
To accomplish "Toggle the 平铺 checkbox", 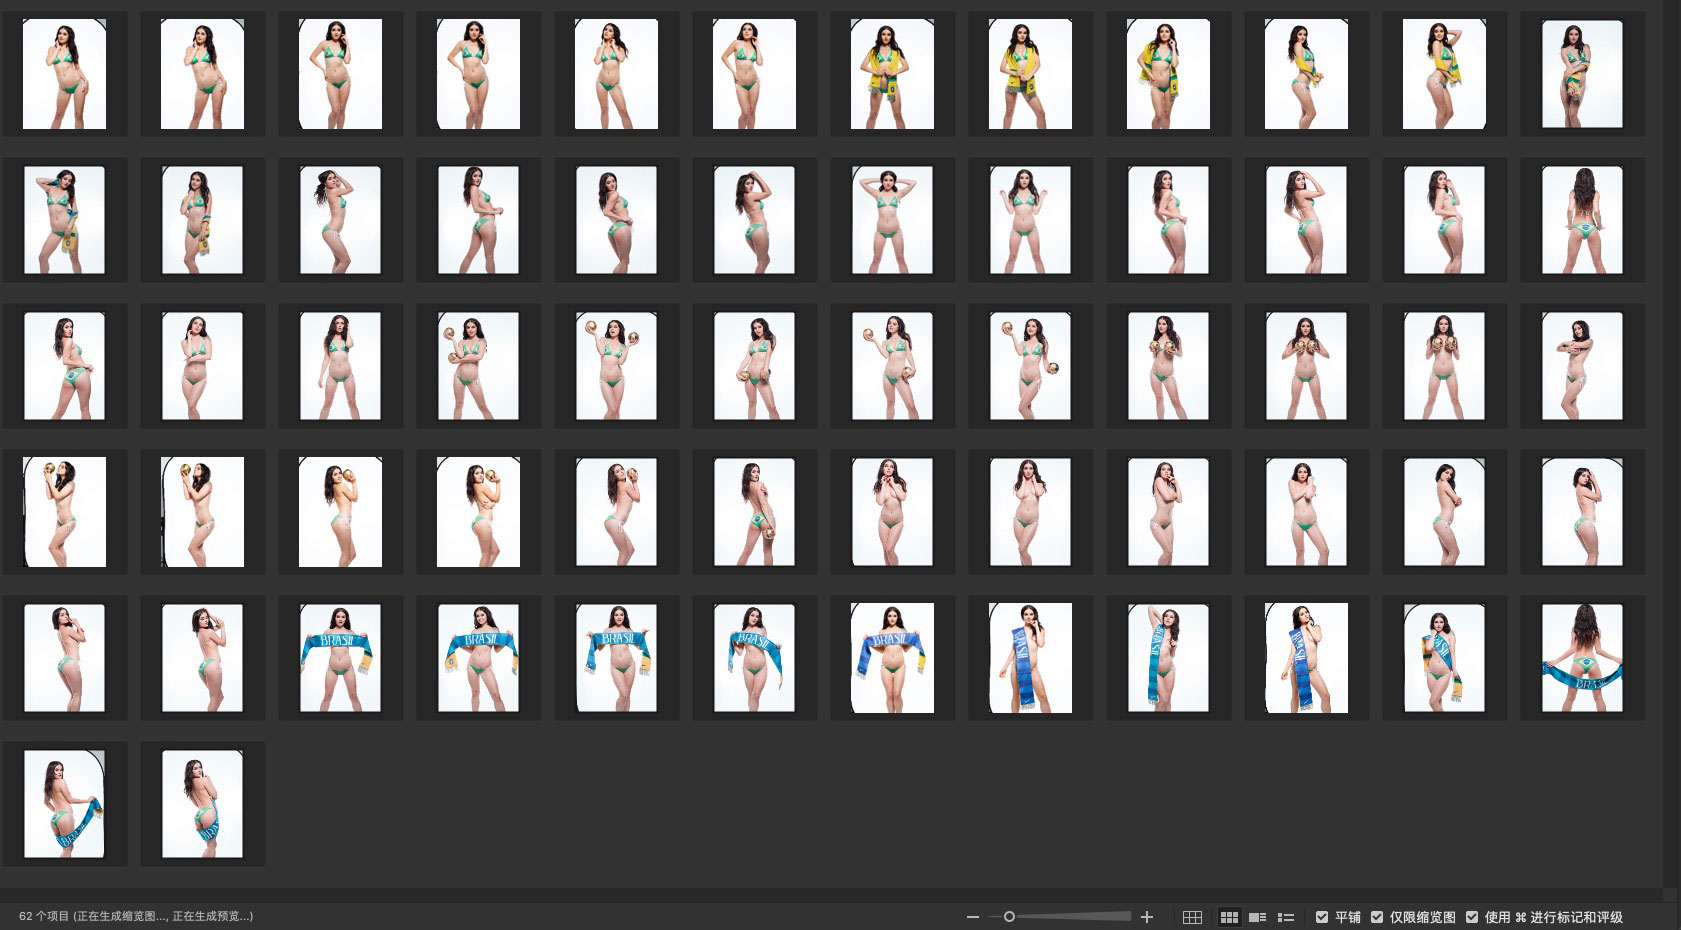I will (1322, 917).
